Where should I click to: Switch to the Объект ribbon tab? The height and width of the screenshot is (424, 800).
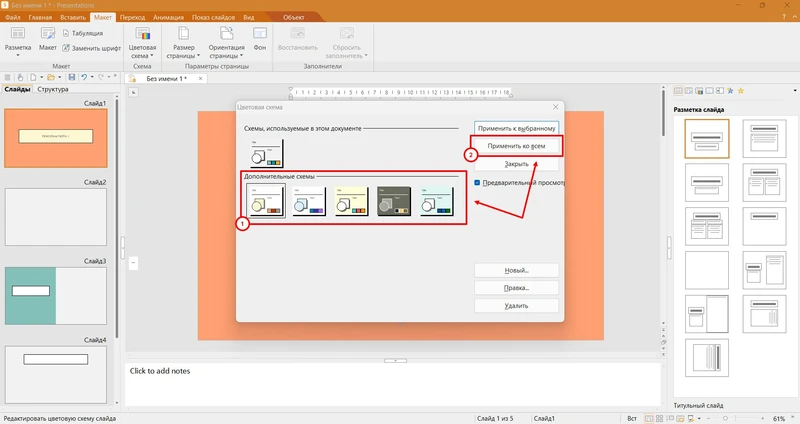coord(294,17)
